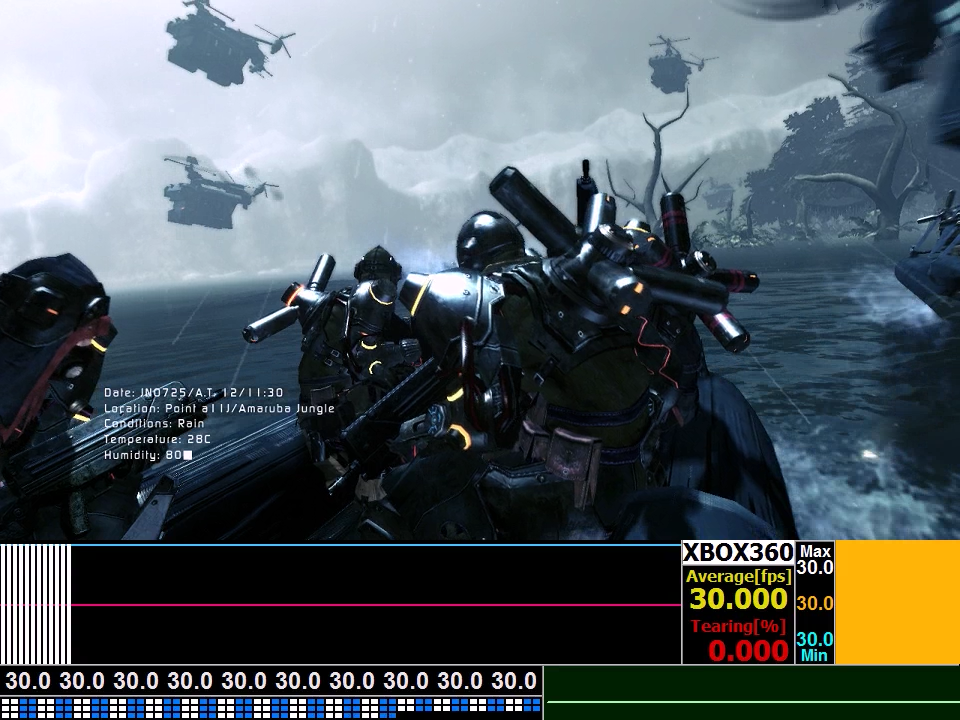This screenshot has width=960, height=720.
Task: Select the 'Conditions: Rain' line
Action: tap(154, 424)
